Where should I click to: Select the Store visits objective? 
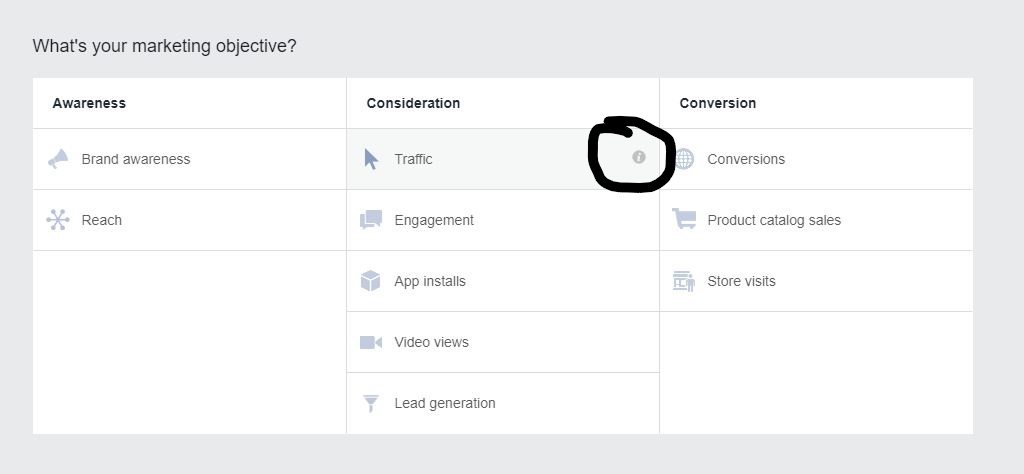[741, 281]
